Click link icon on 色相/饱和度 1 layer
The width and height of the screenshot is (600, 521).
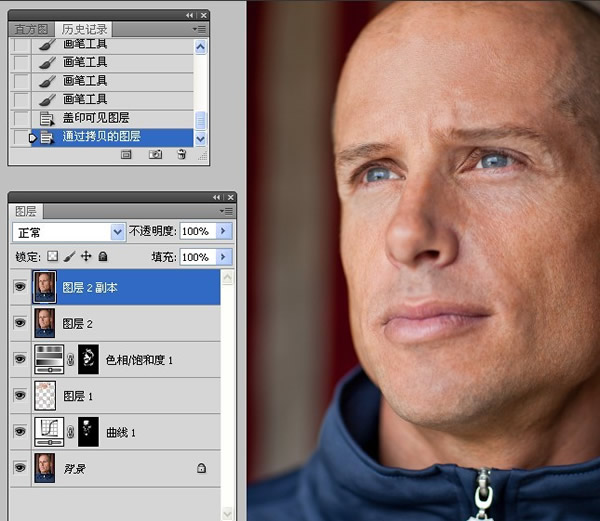(70, 360)
